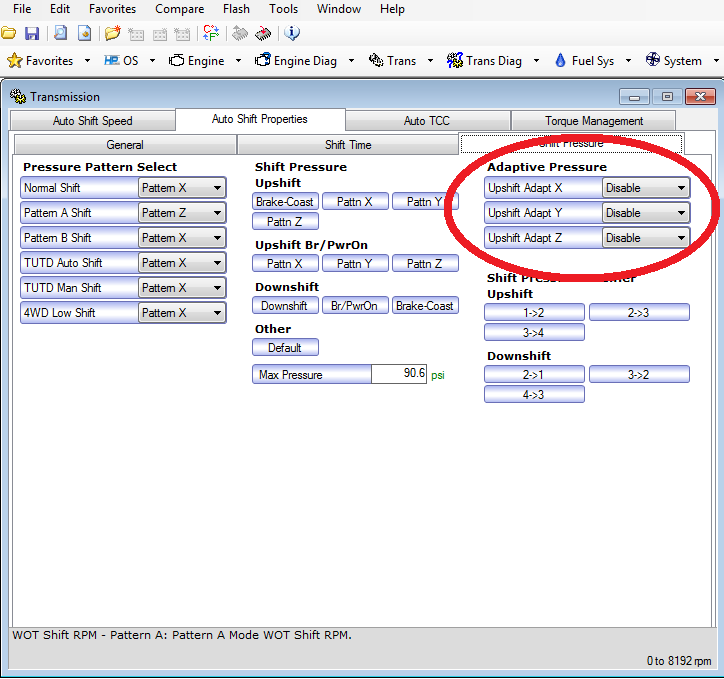The width and height of the screenshot is (724, 679).
Task: Open the Upshift Adapt Z dropdown
Action: [x=646, y=238]
